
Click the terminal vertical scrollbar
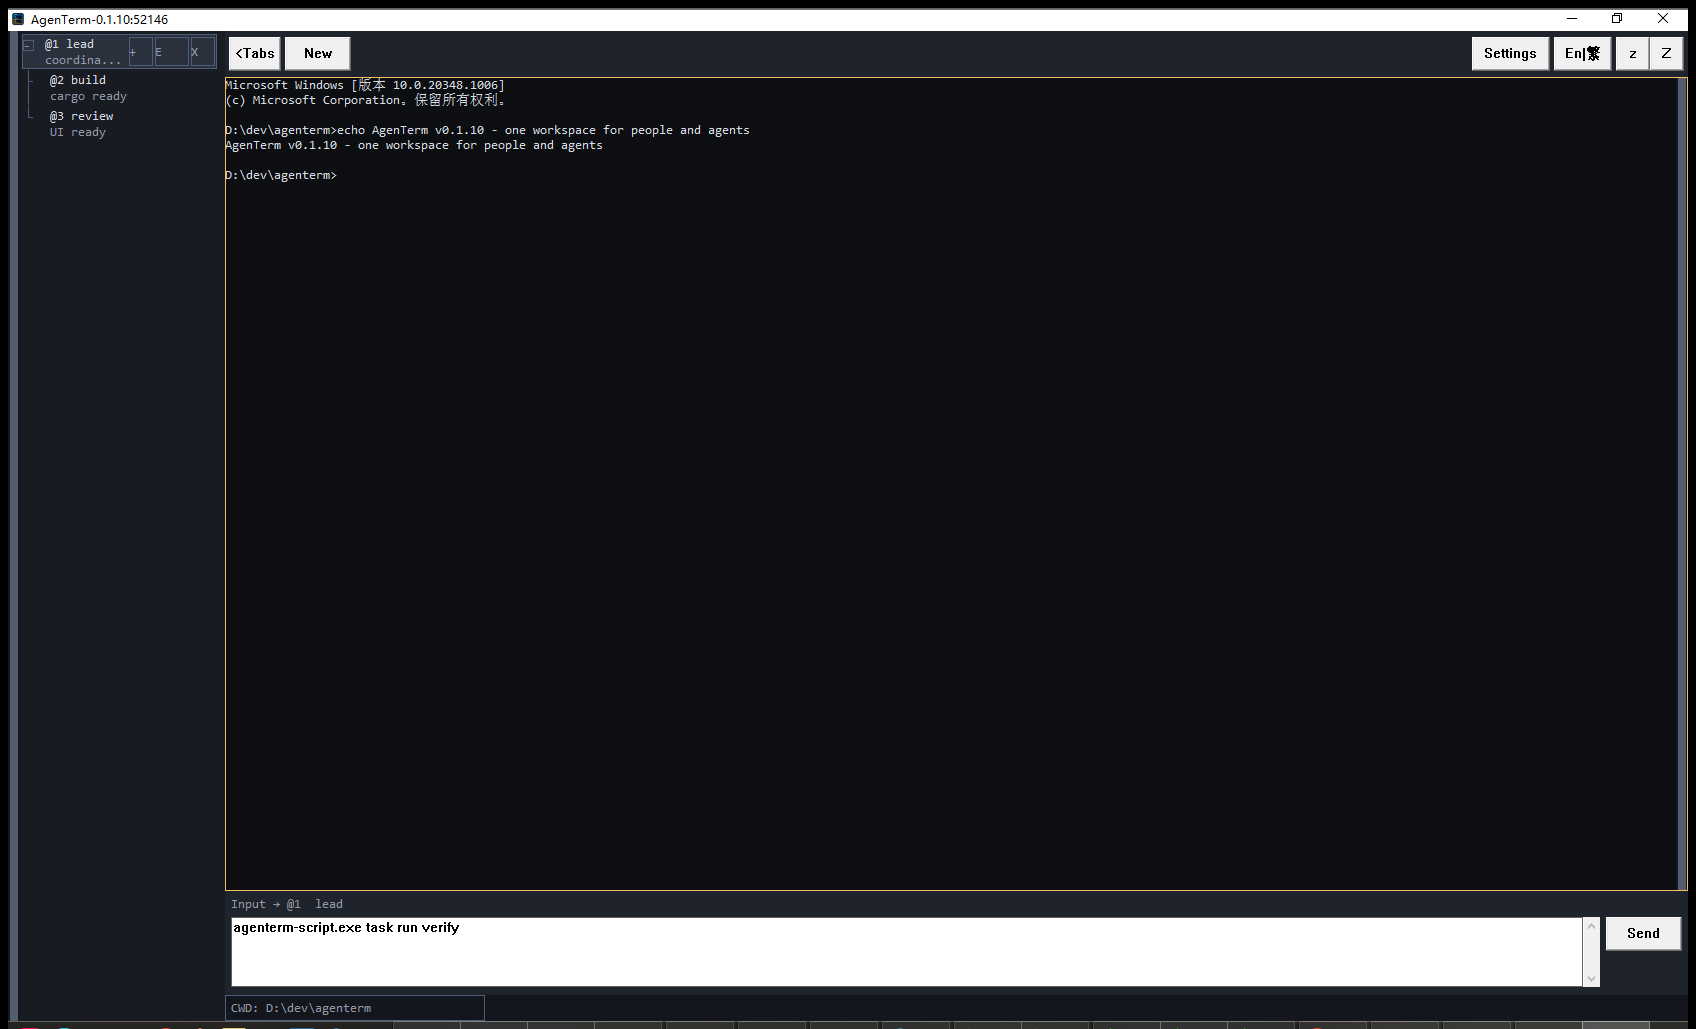pos(1682,483)
